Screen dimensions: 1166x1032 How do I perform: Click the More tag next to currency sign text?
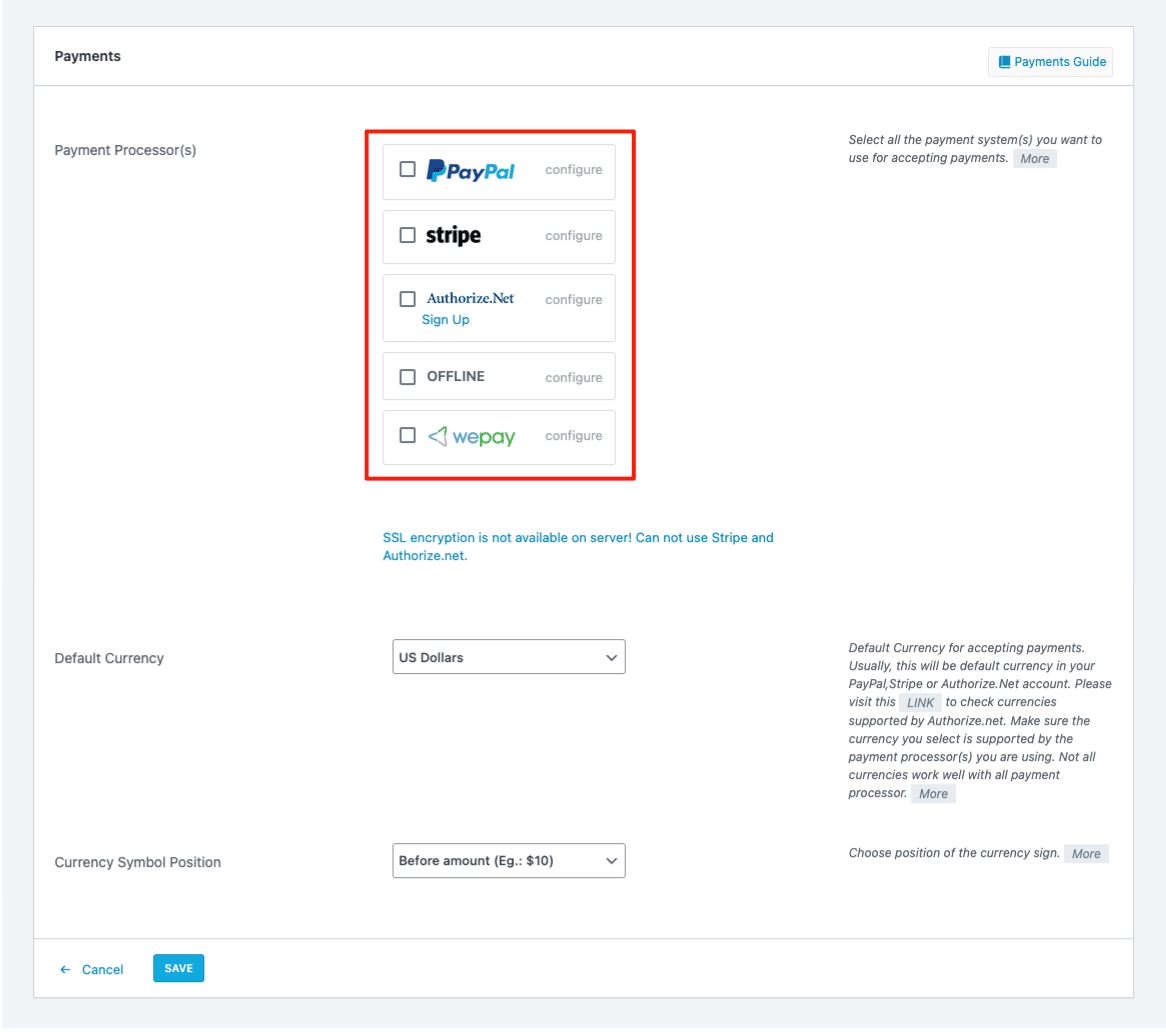(1086, 853)
